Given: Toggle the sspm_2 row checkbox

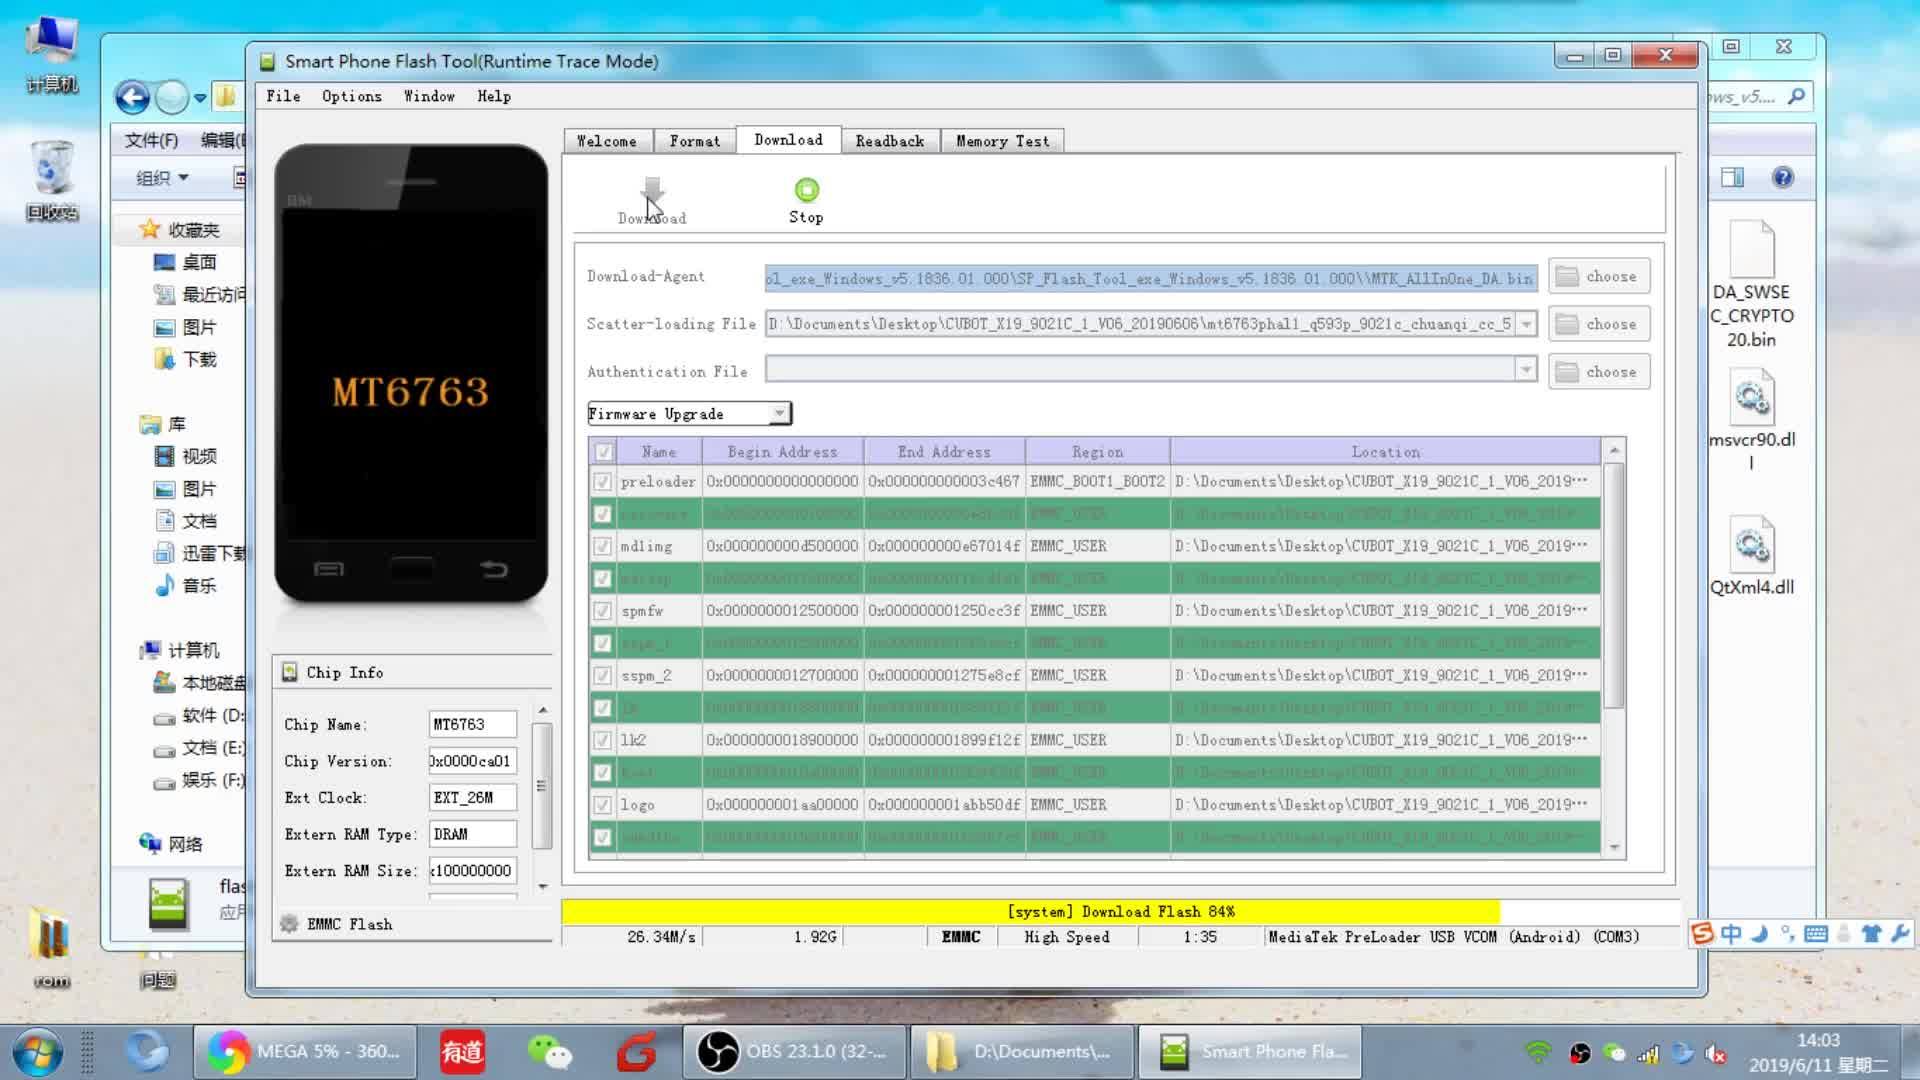Looking at the screenshot, I should (x=602, y=676).
